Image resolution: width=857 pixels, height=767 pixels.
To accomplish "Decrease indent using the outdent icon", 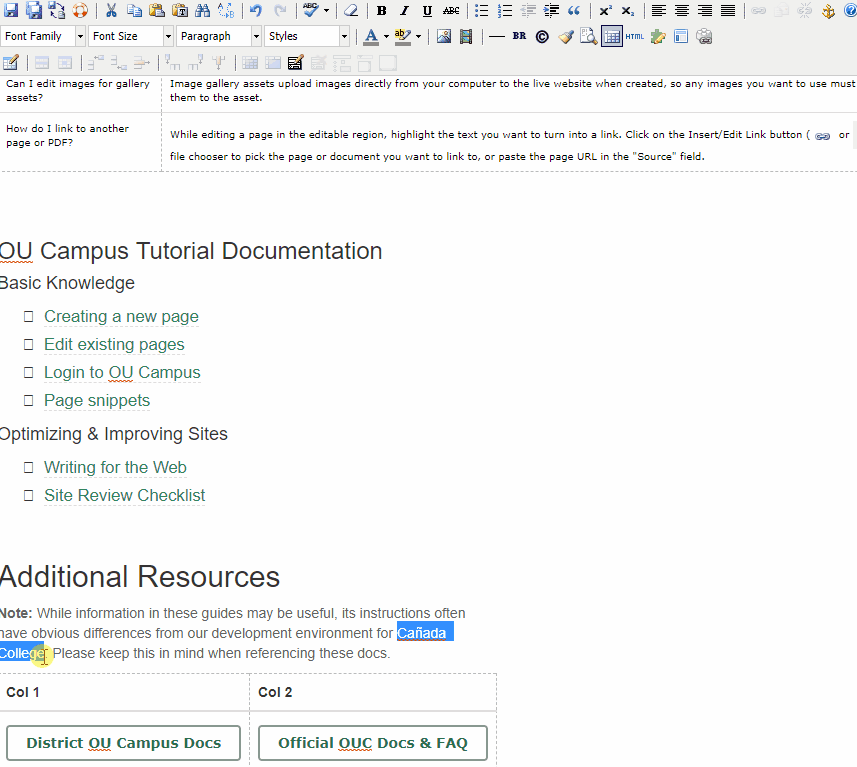I will coord(528,10).
